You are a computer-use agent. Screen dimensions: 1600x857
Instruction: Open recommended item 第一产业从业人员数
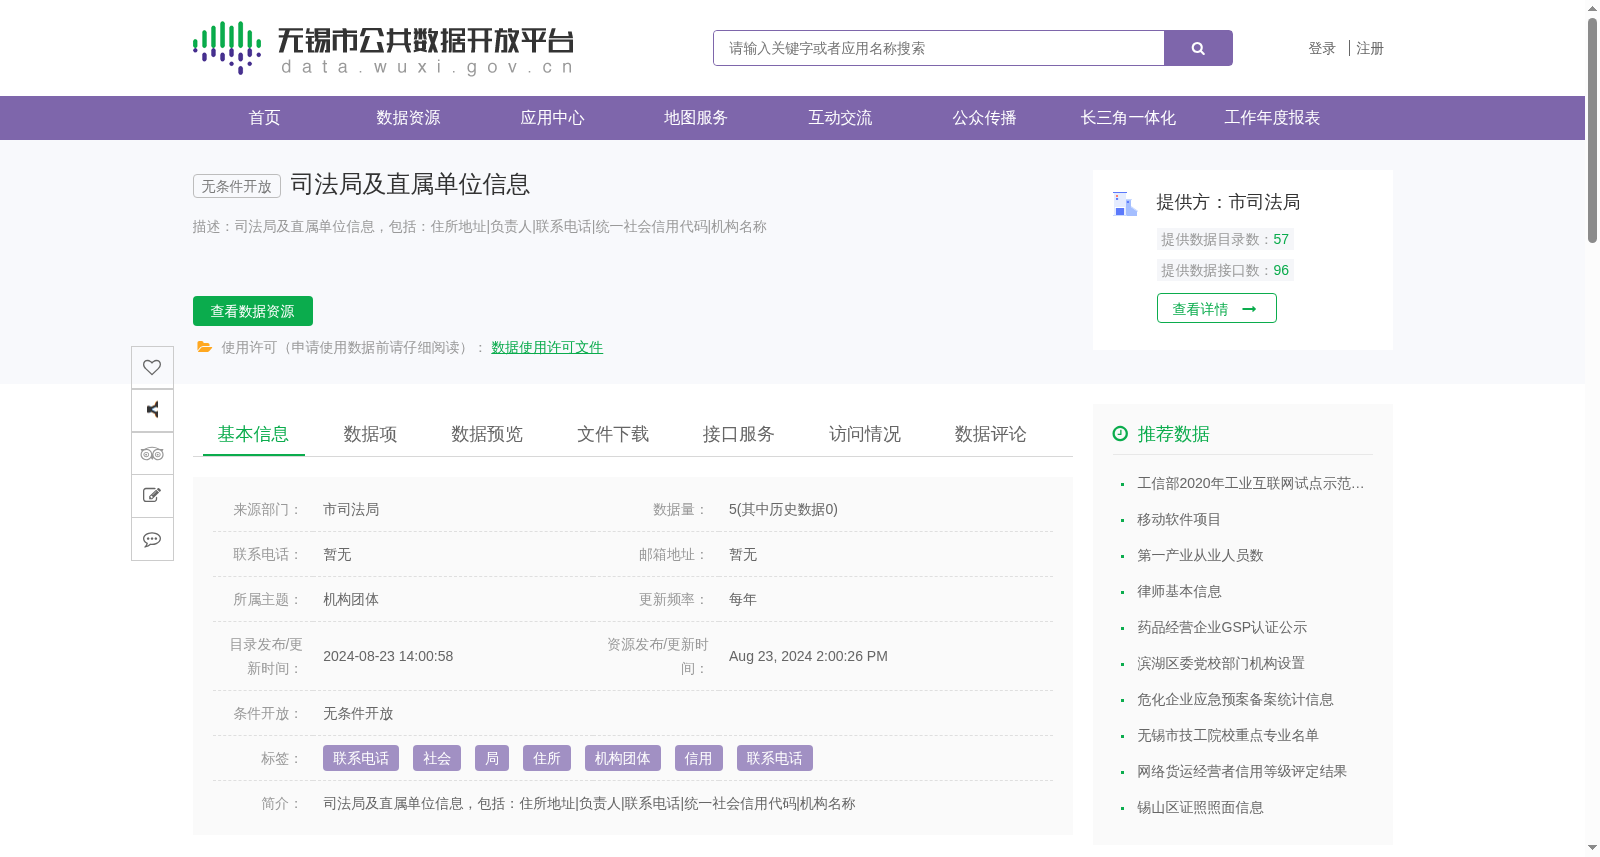(x=1200, y=555)
